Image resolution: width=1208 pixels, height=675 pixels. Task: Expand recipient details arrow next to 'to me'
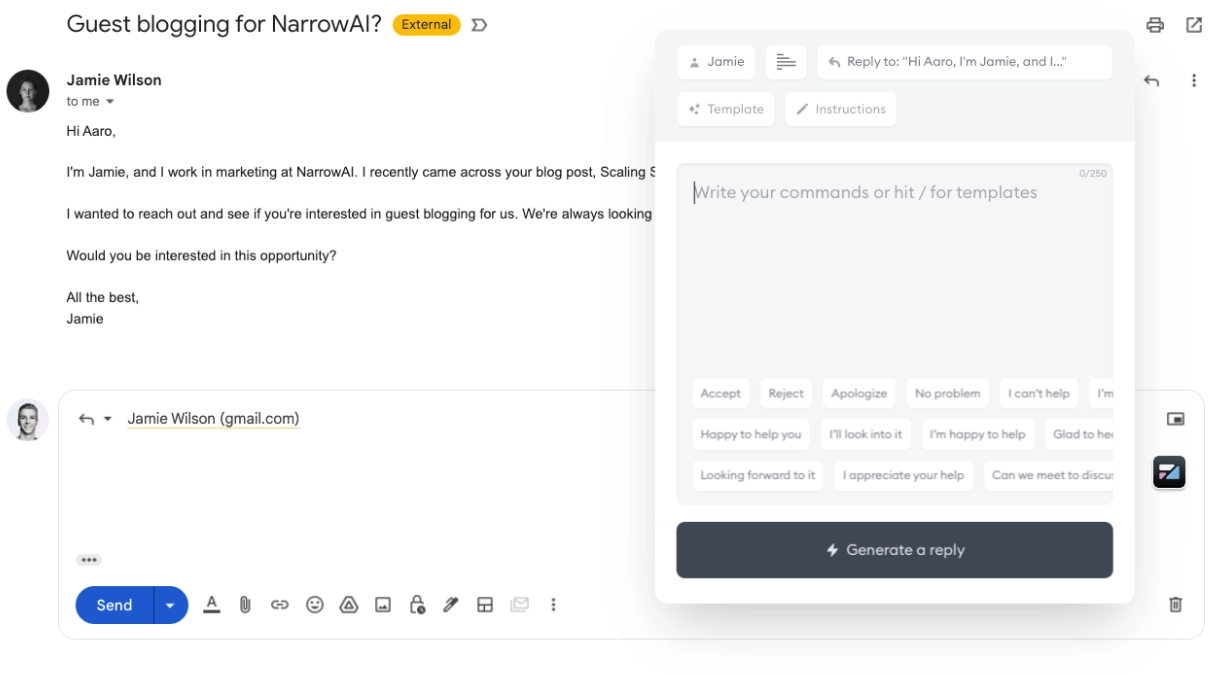pos(110,102)
